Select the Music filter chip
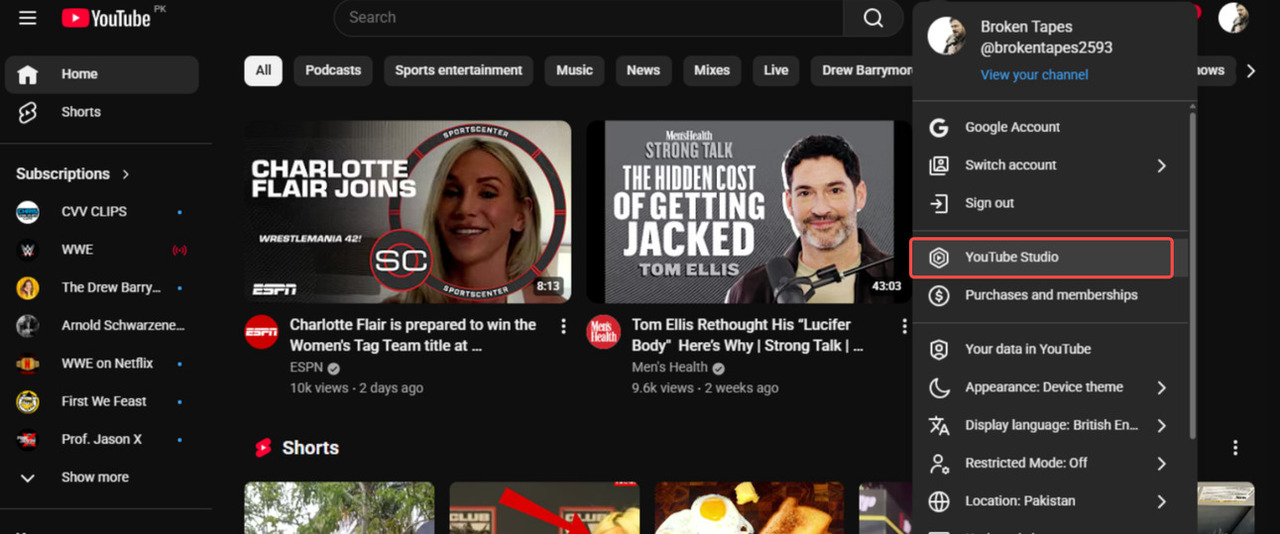This screenshot has height=534, width=1280. [574, 70]
